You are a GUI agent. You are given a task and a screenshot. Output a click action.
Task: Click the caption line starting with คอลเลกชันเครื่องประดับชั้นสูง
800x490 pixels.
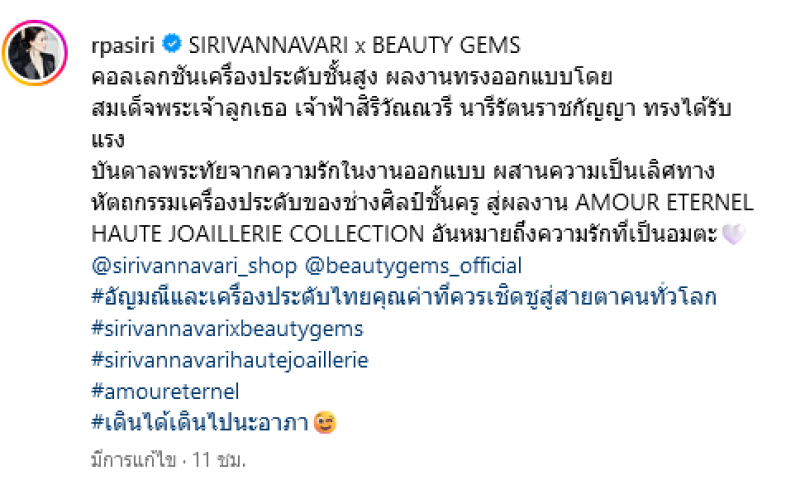352,77
